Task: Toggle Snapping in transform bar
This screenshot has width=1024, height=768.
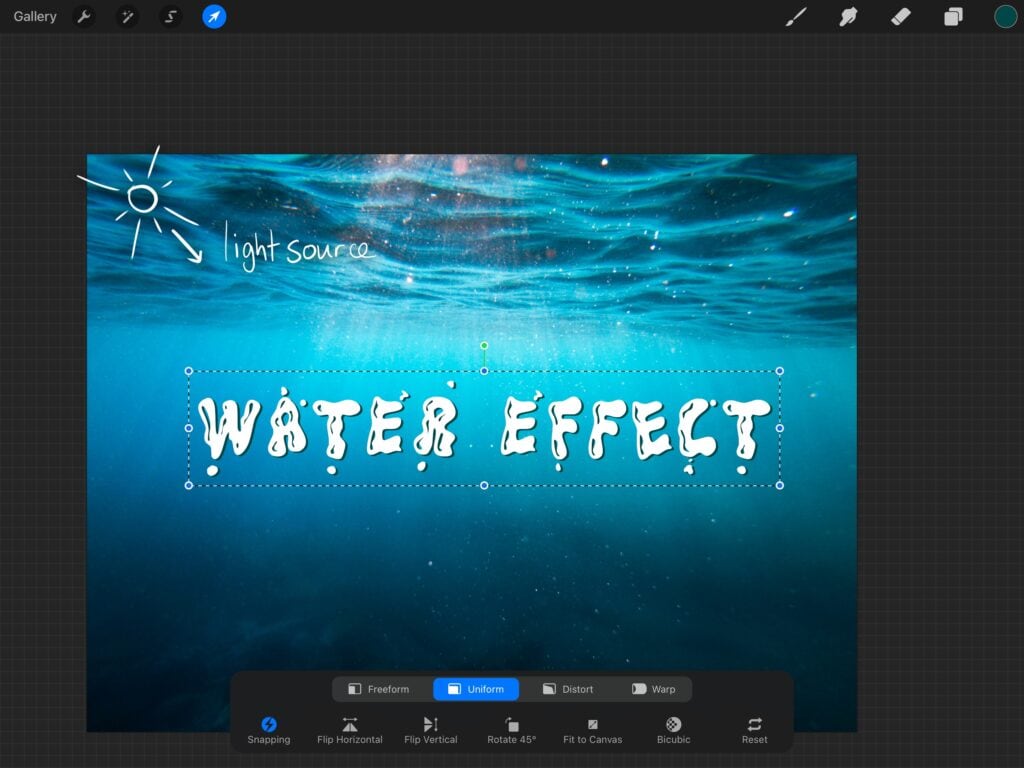Action: [x=269, y=730]
